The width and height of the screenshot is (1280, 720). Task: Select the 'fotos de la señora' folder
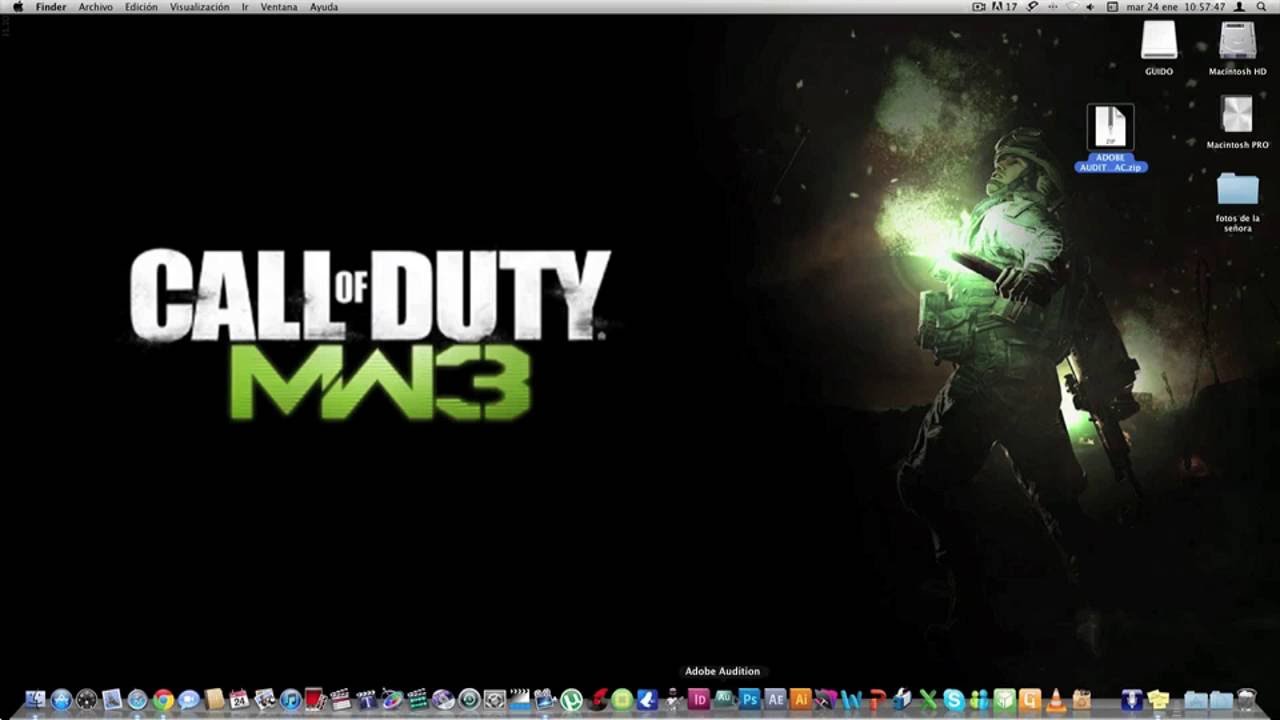[x=1237, y=201]
